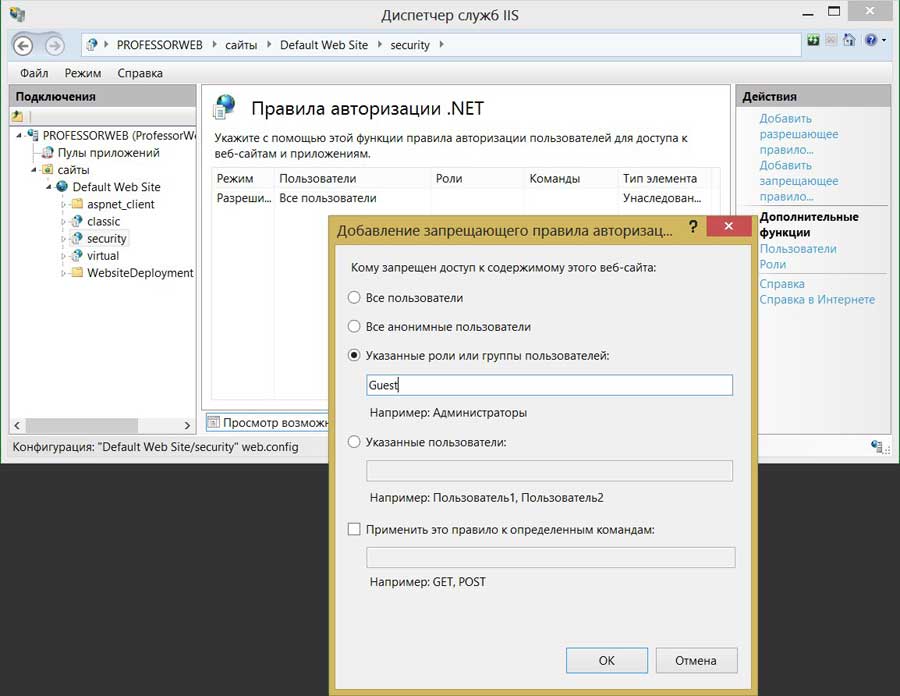Screen dimensions: 900x696
Task: Click 'Default Web Site' in the breadcrumb
Action: 324,45
